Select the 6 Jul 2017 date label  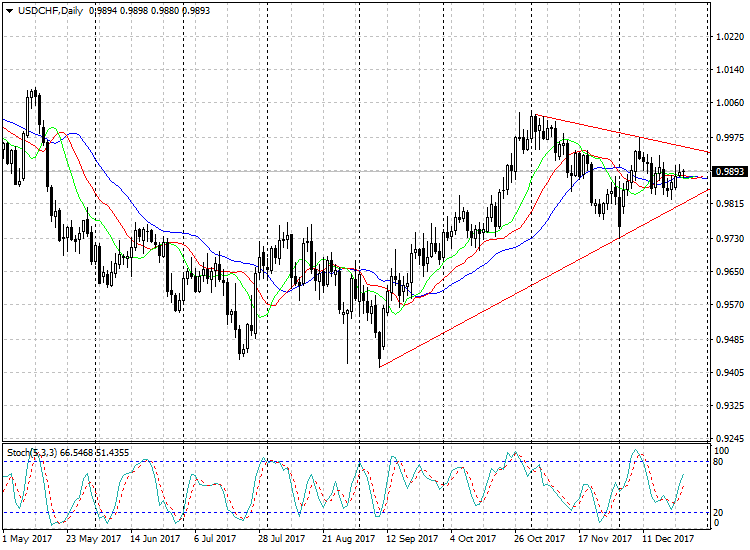215,539
